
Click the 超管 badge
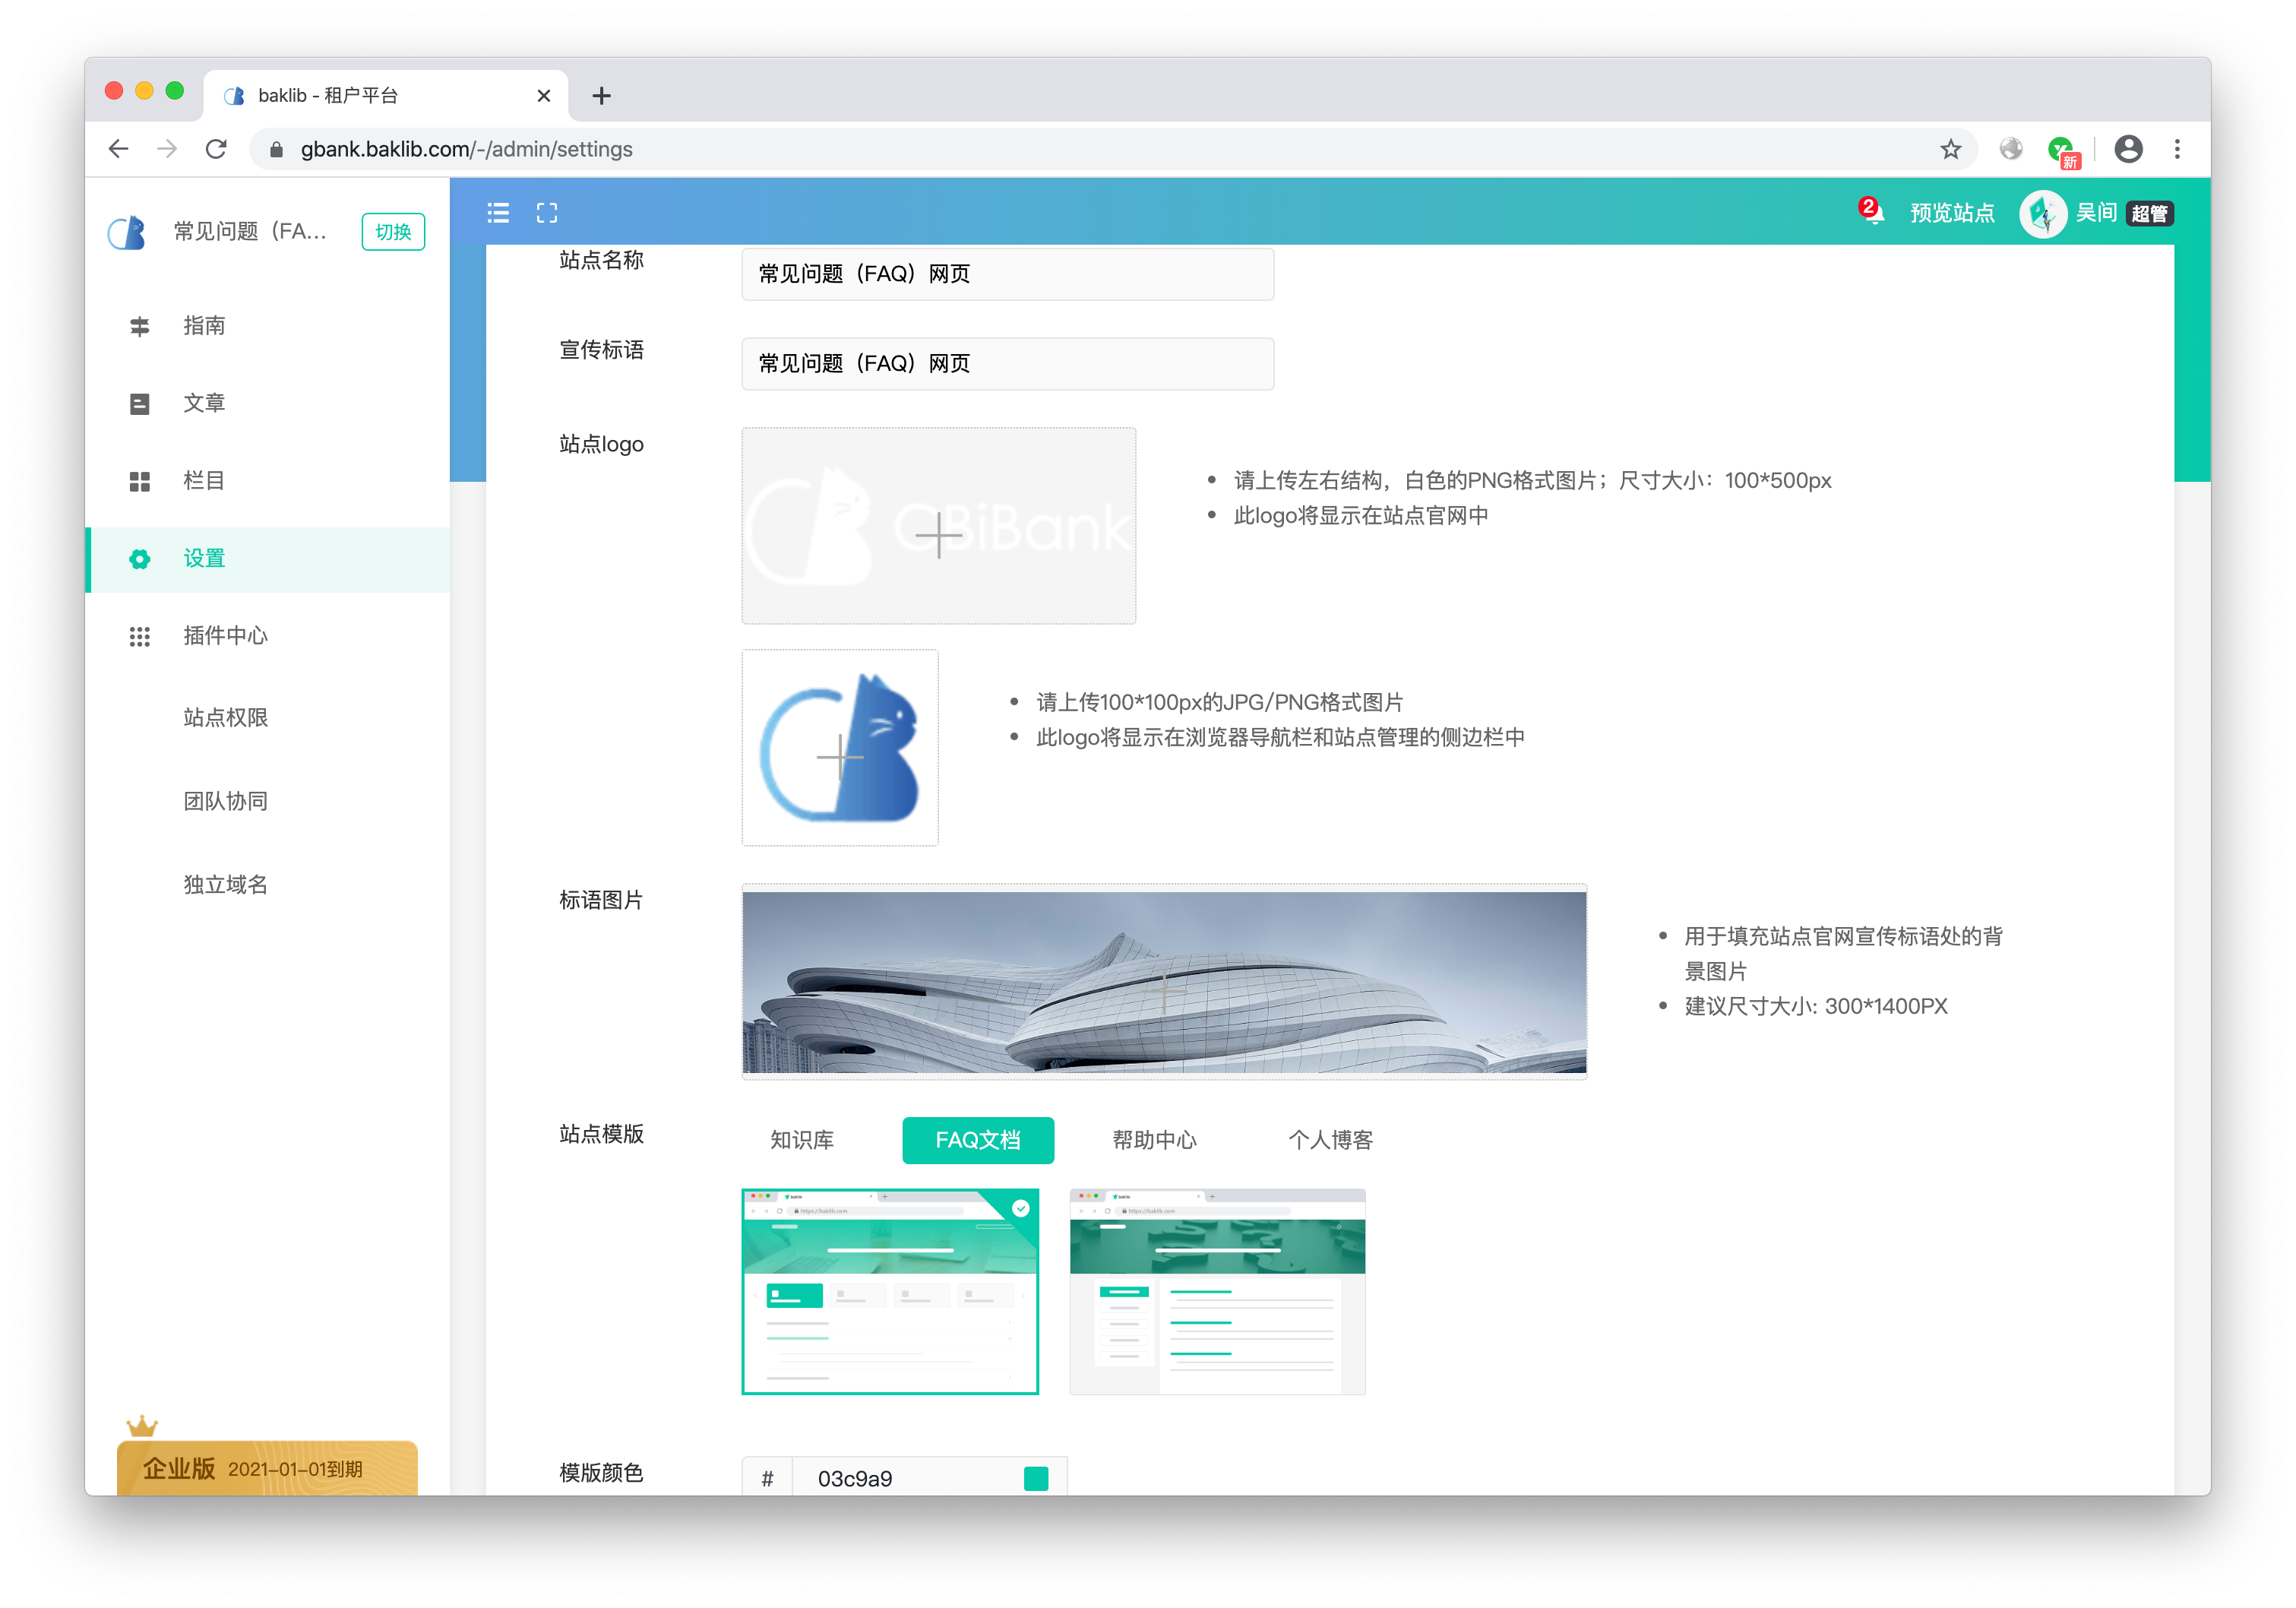[2149, 214]
